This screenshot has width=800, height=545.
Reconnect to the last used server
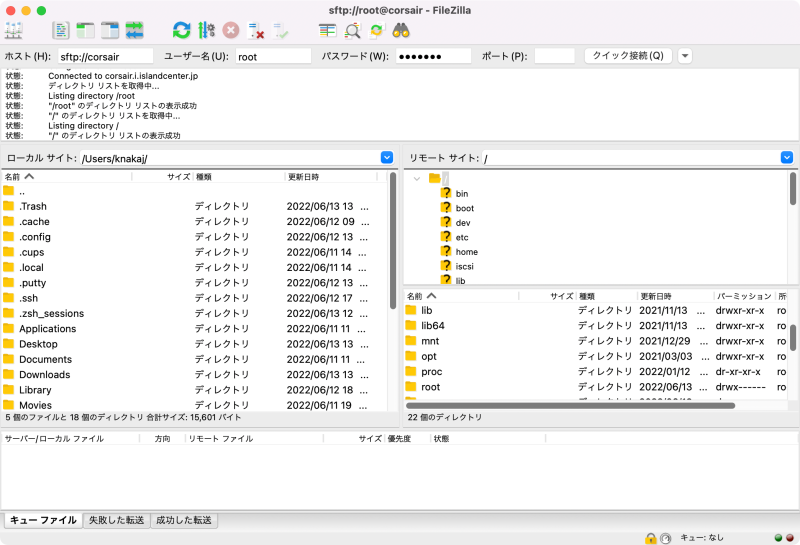point(280,31)
